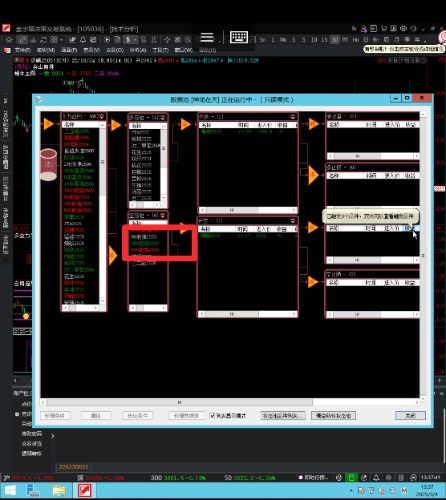The height and width of the screenshot is (500, 446).
Task: Click the 关闭 button in the stock pool dialog
Action: pyautogui.click(x=410, y=415)
